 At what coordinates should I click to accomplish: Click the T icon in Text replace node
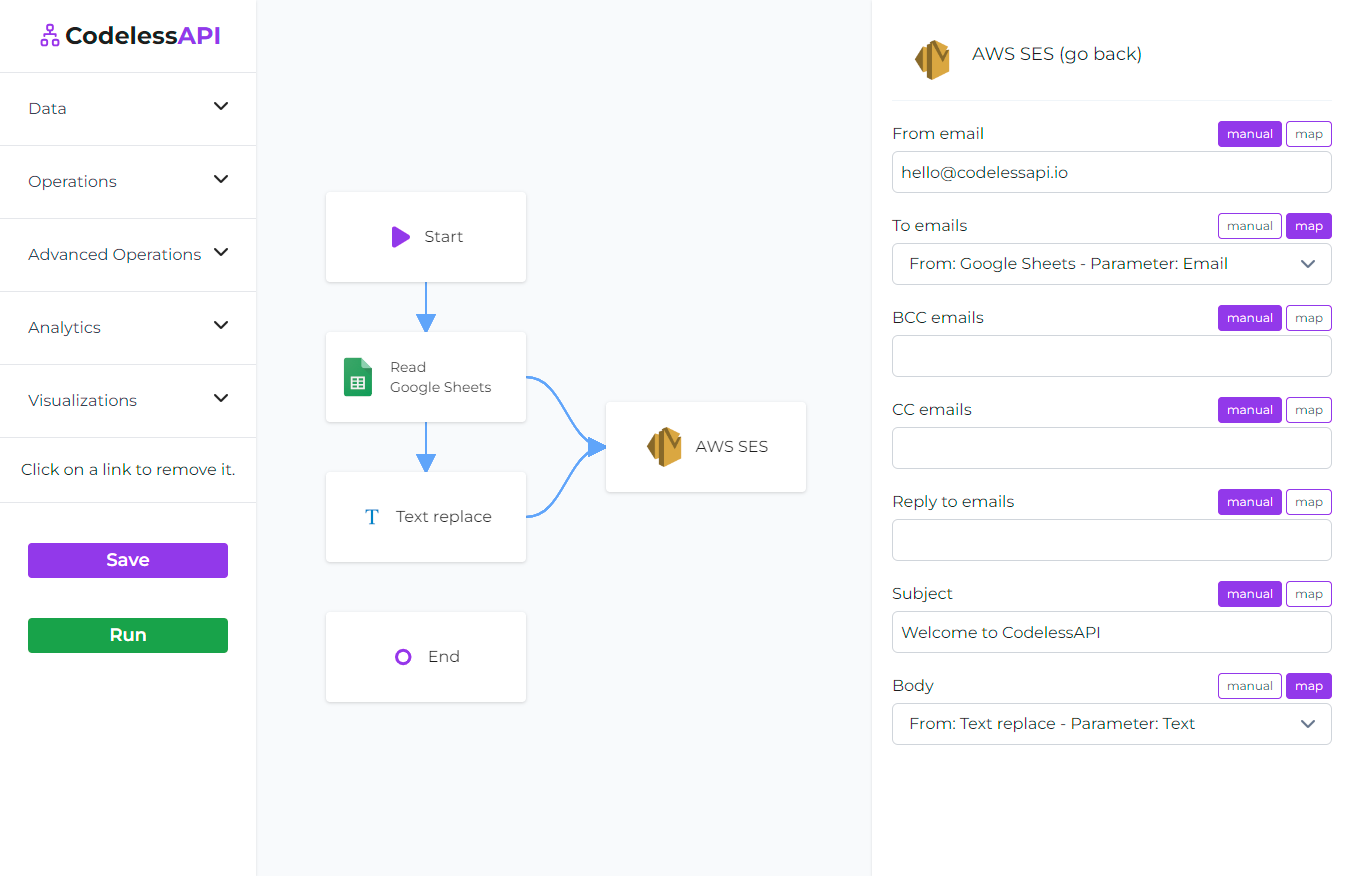point(372,517)
